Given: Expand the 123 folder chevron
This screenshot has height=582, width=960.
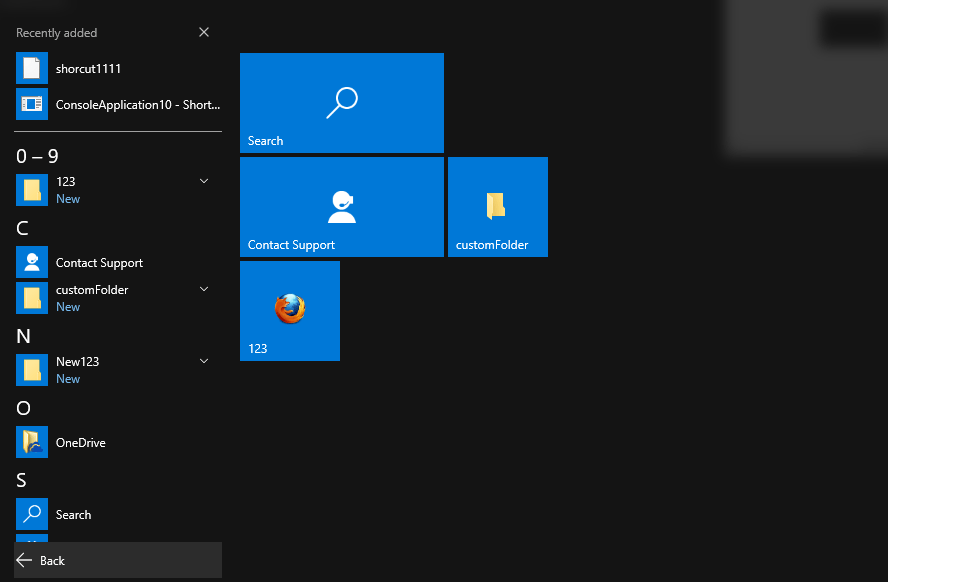Looking at the screenshot, I should pyautogui.click(x=204, y=181).
